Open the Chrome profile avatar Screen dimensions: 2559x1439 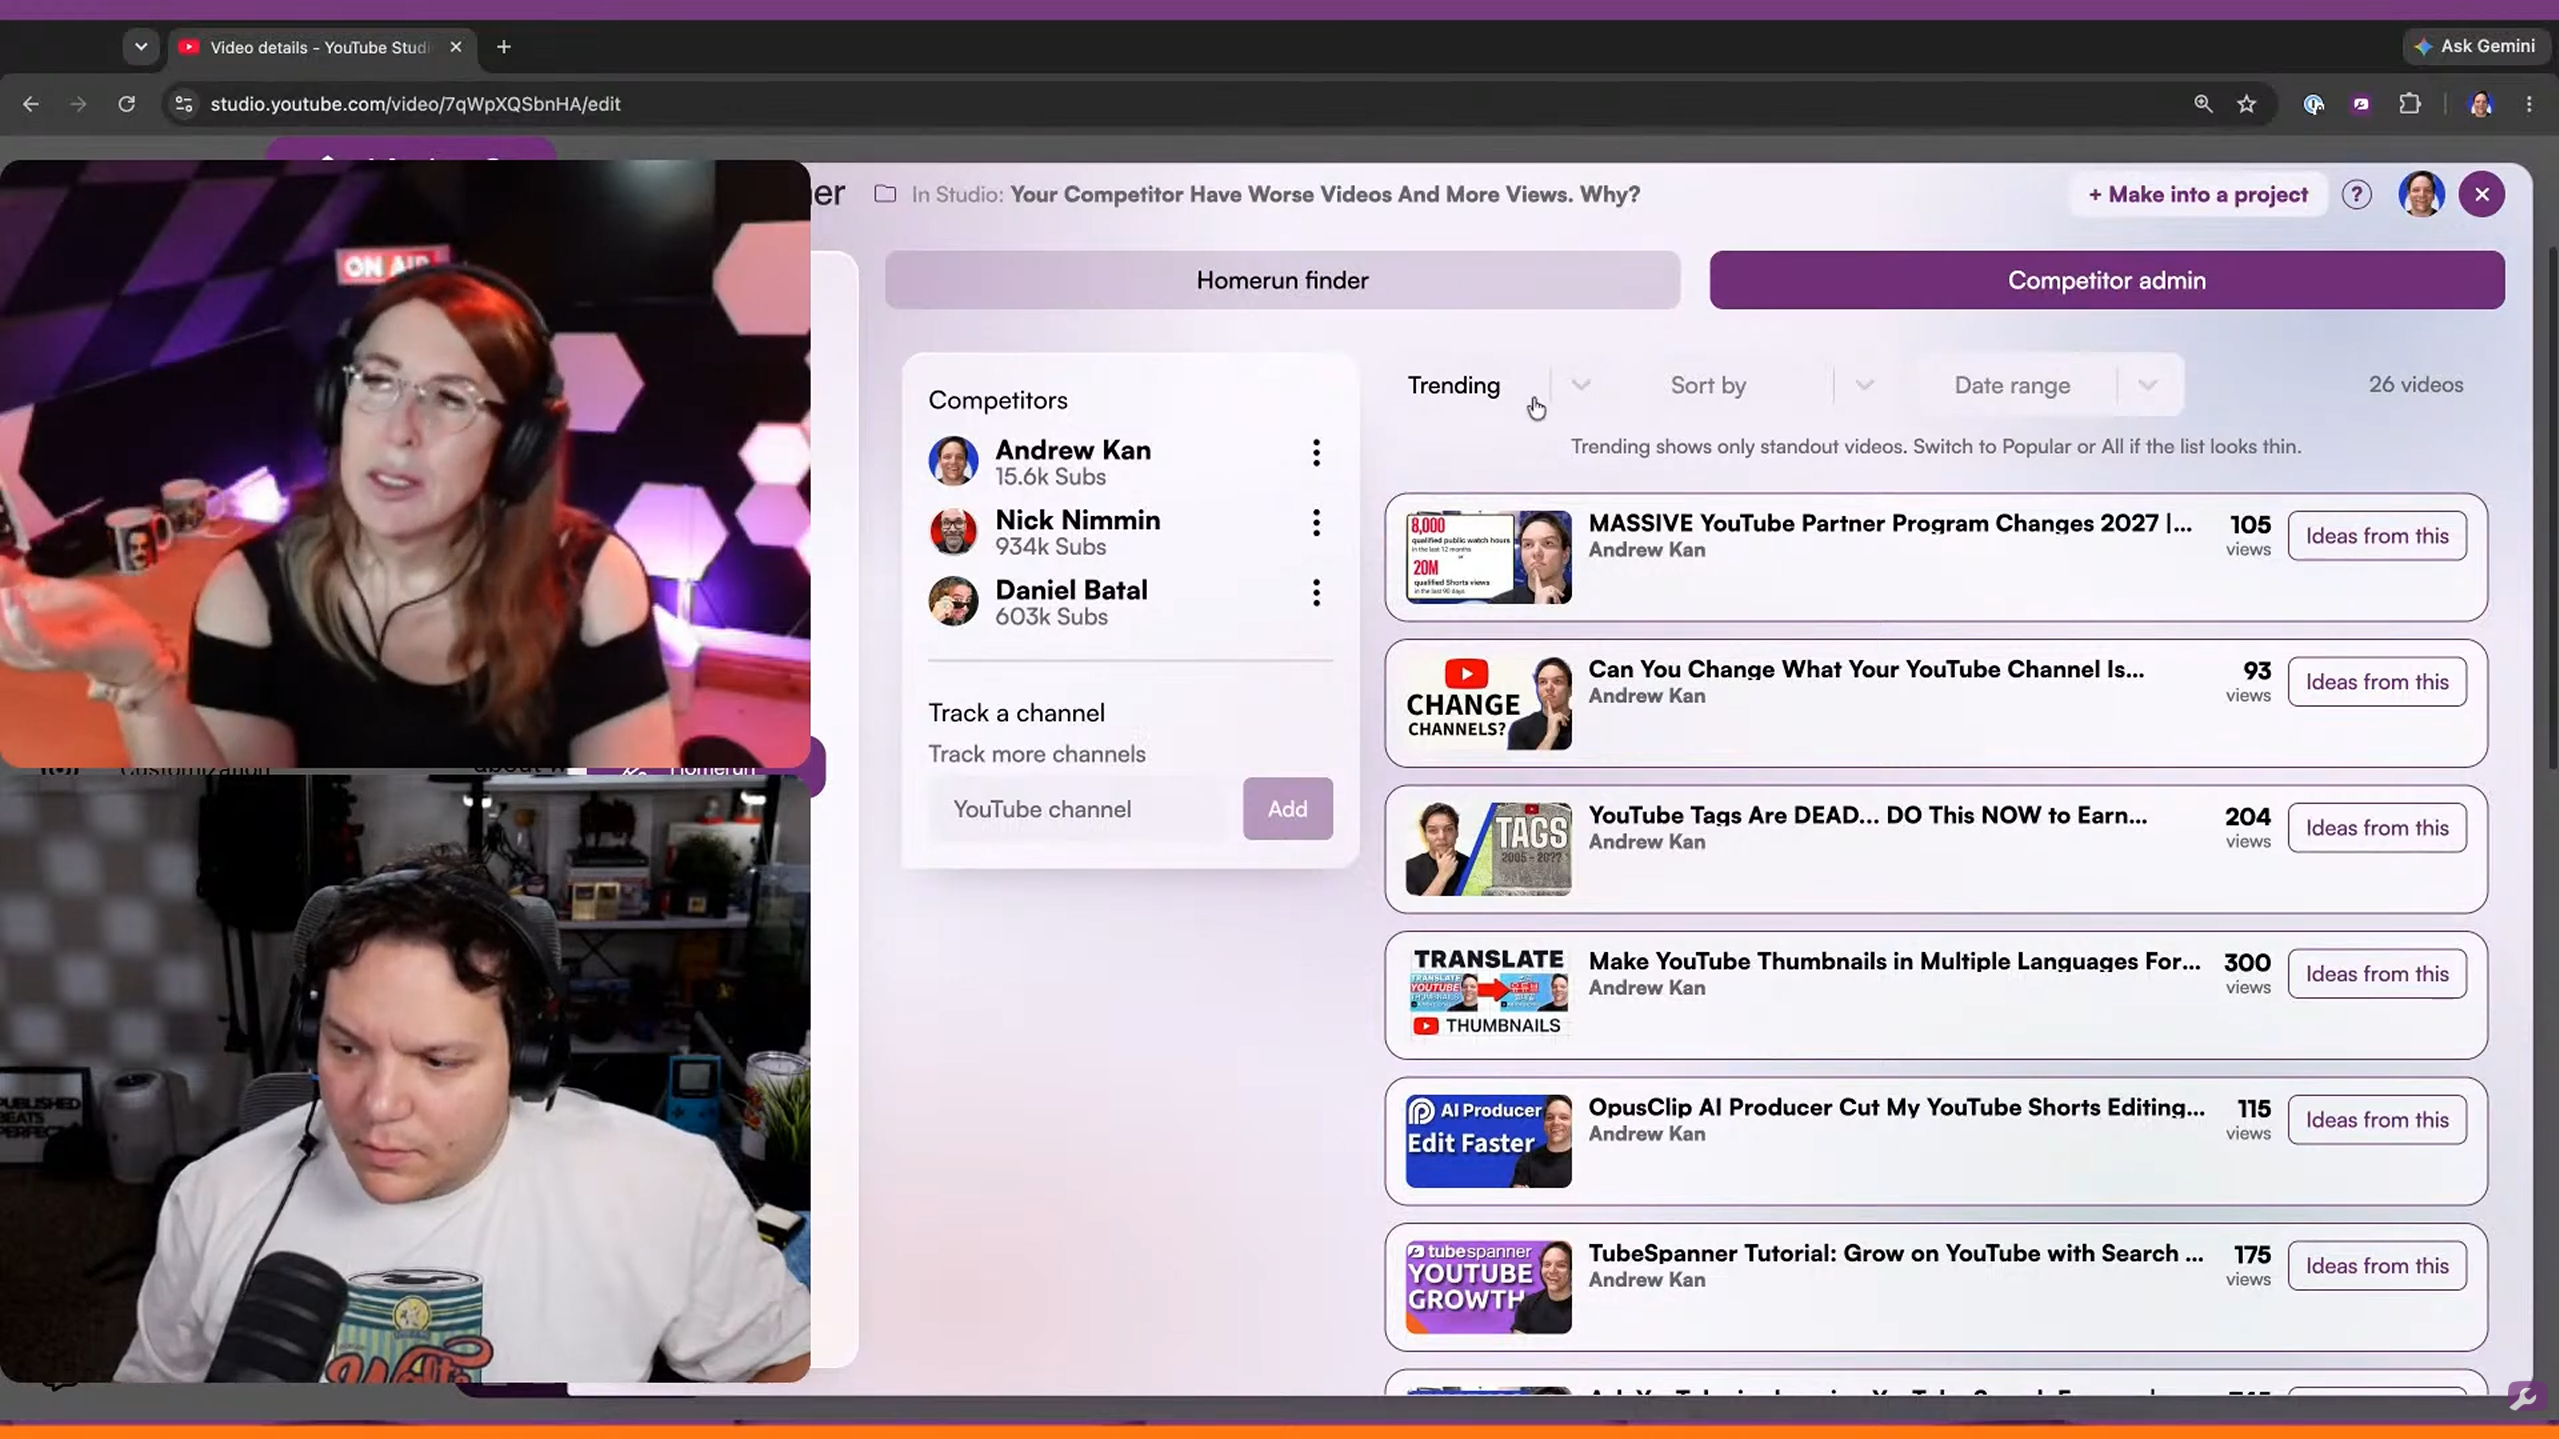2481,104
